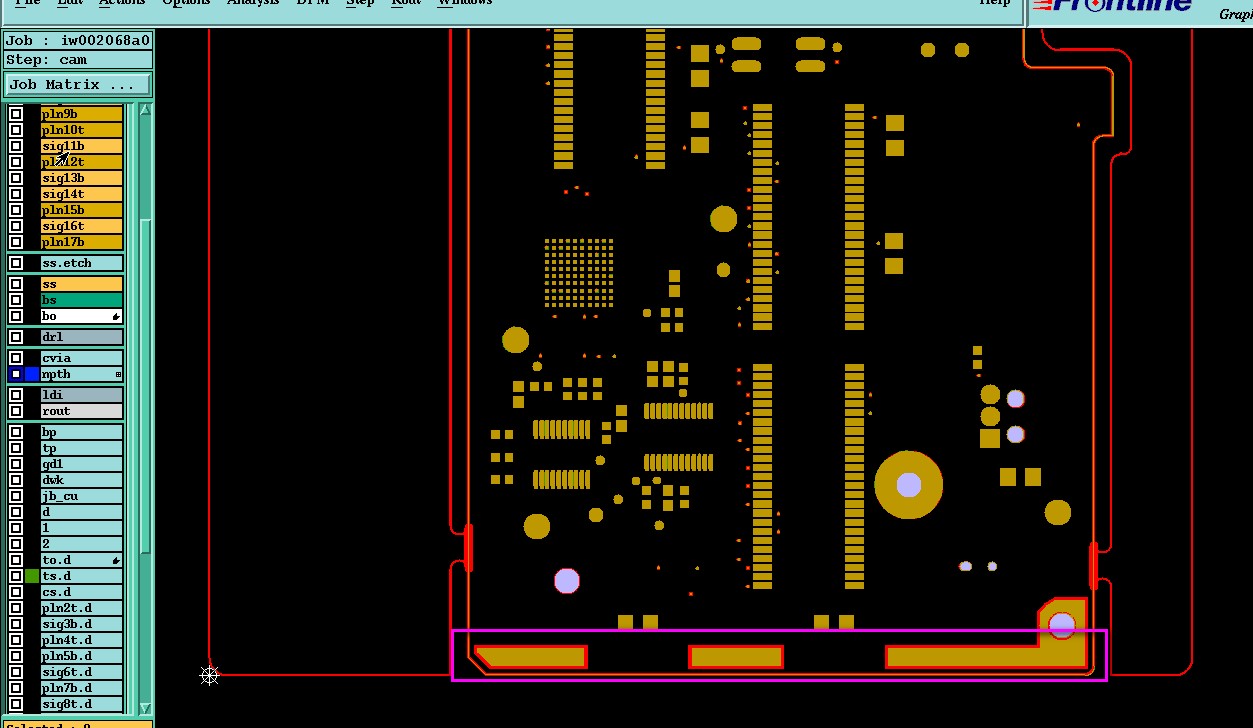Image resolution: width=1253 pixels, height=728 pixels.
Task: Toggle checkbox for layer sig13b
Action: pos(16,178)
